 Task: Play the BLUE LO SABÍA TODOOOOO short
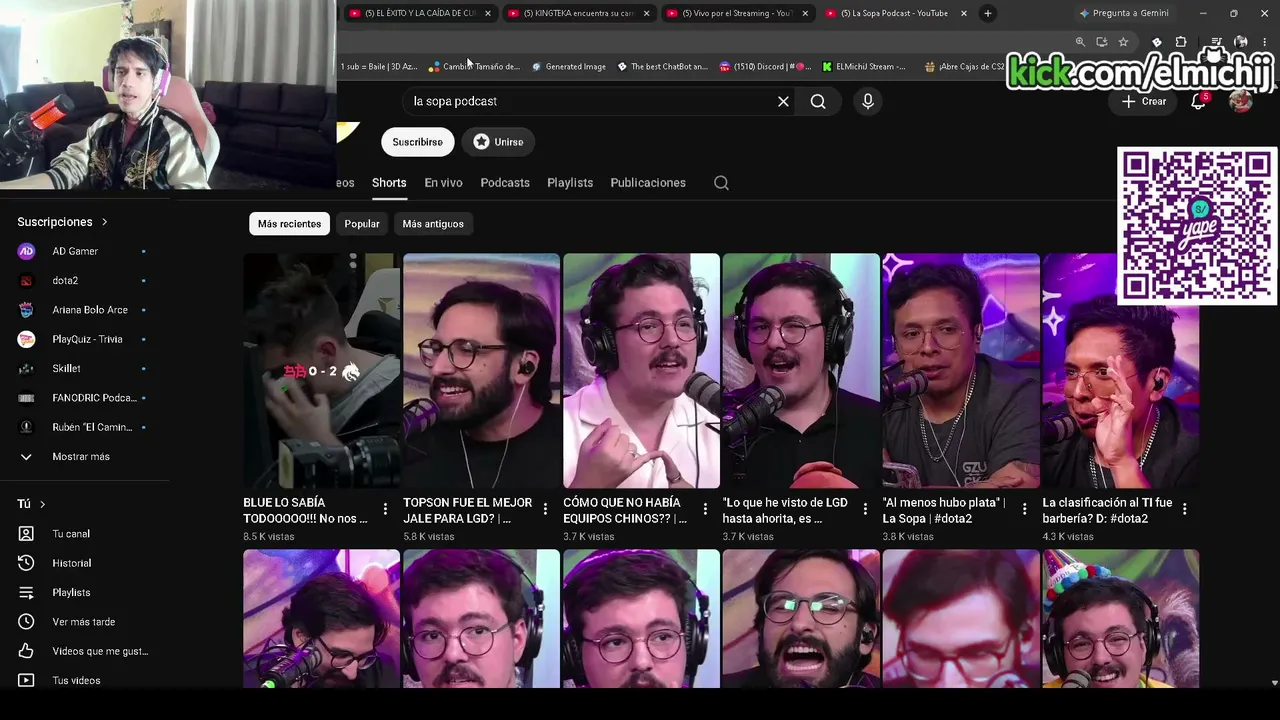click(x=321, y=371)
